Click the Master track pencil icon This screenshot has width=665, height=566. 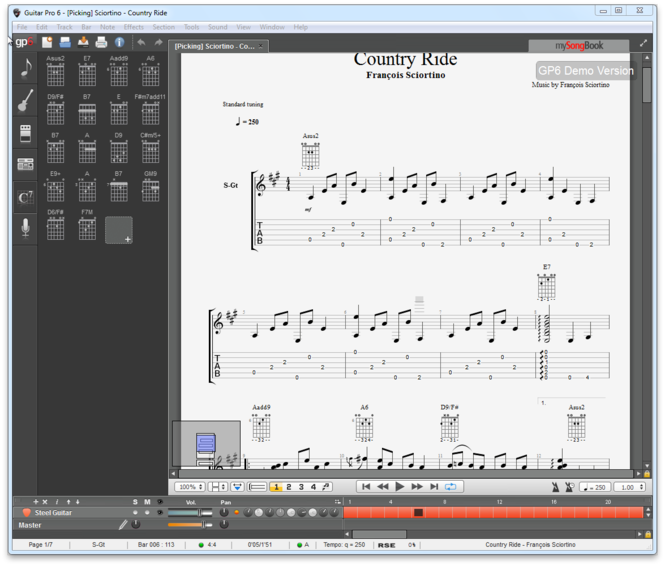[x=123, y=525]
